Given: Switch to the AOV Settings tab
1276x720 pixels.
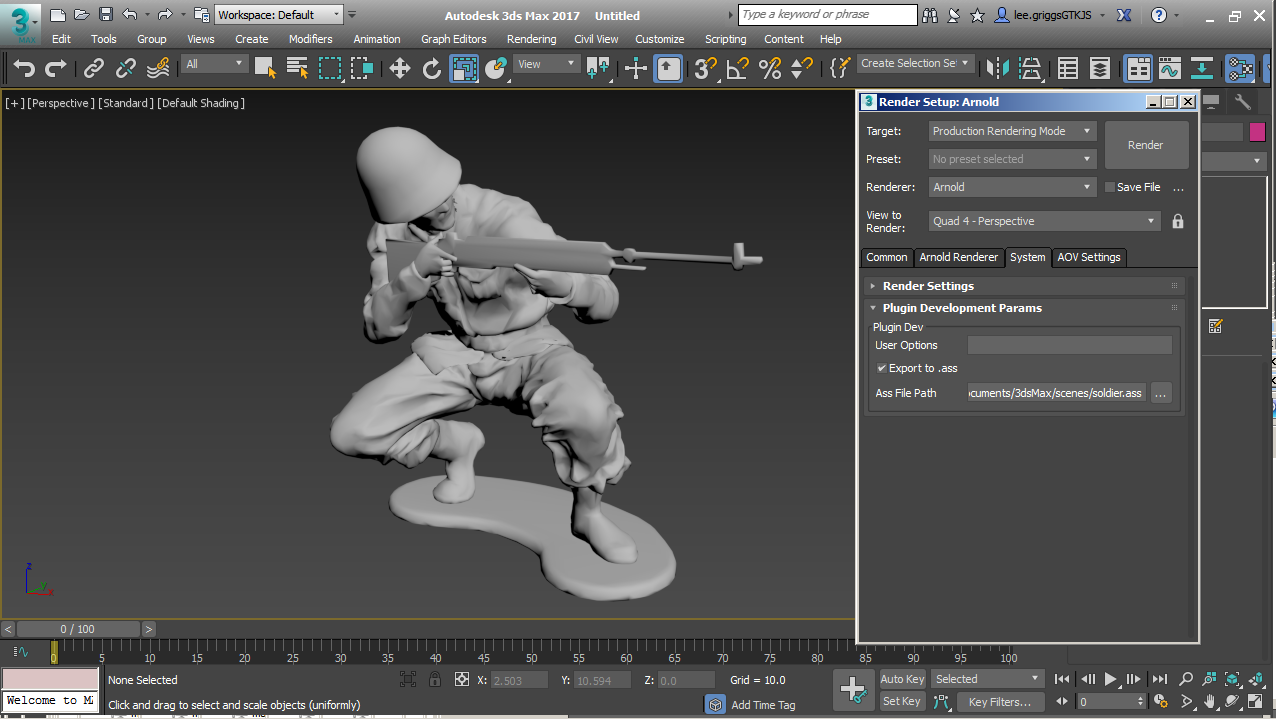Looking at the screenshot, I should pyautogui.click(x=1089, y=257).
